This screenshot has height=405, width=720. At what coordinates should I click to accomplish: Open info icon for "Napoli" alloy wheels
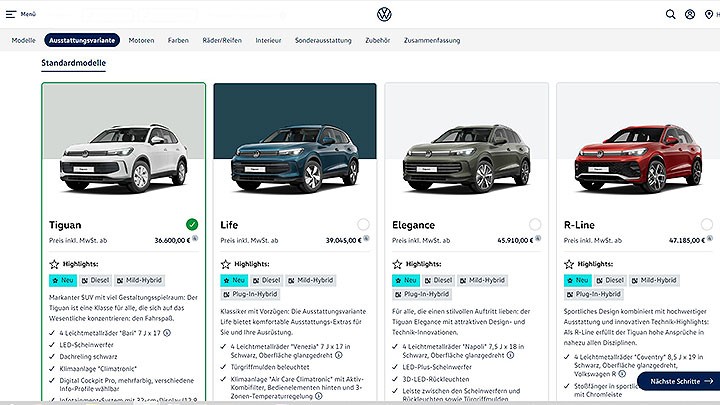[510, 355]
